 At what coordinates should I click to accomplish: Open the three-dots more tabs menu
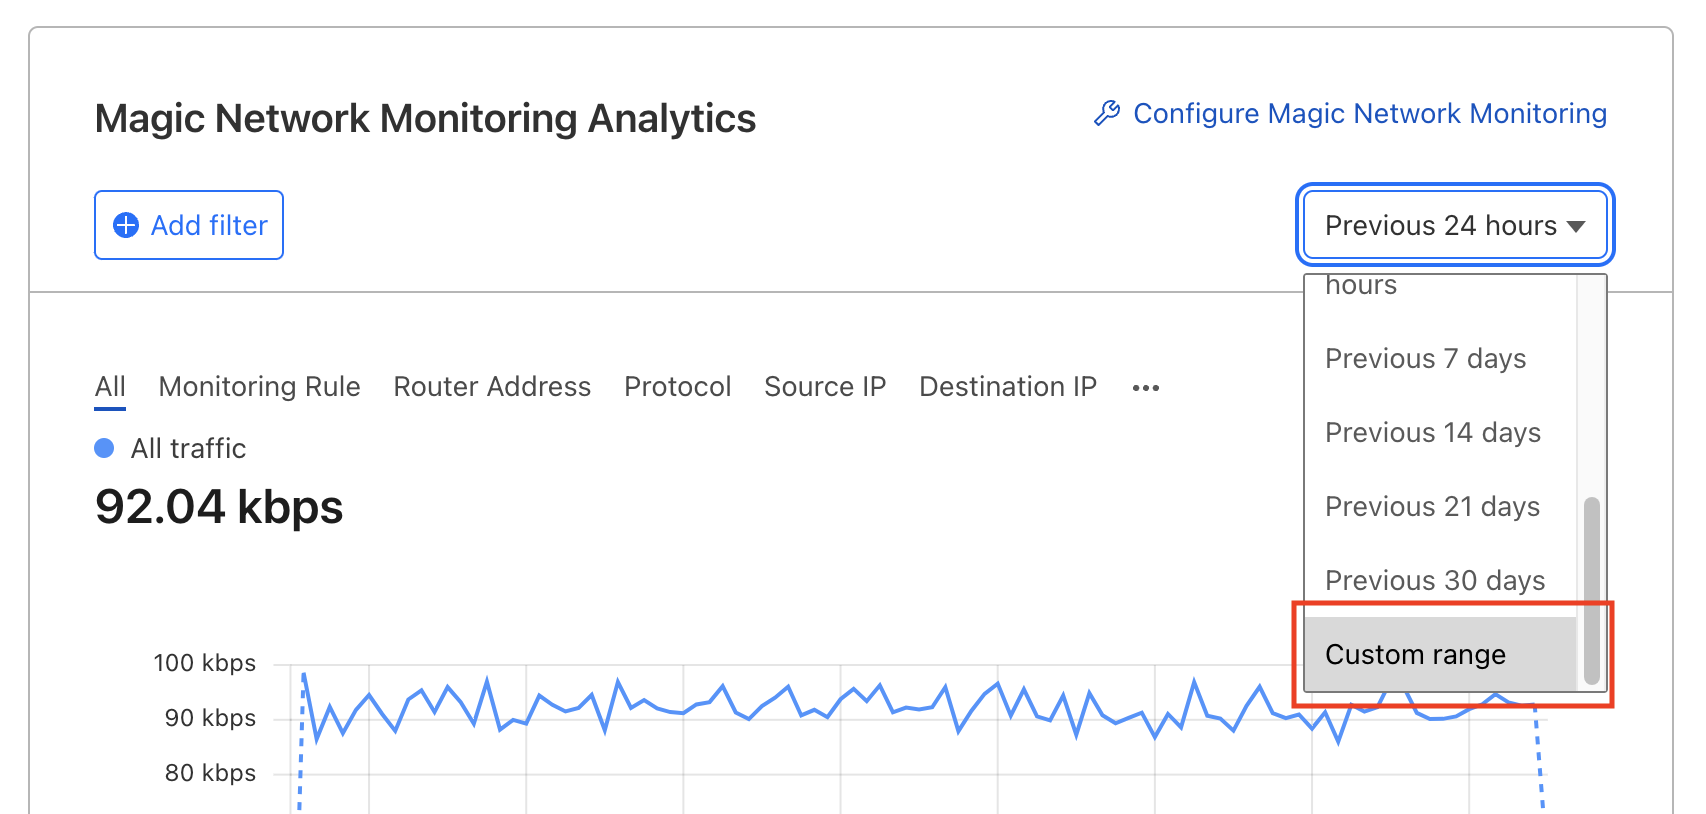[x=1145, y=388]
